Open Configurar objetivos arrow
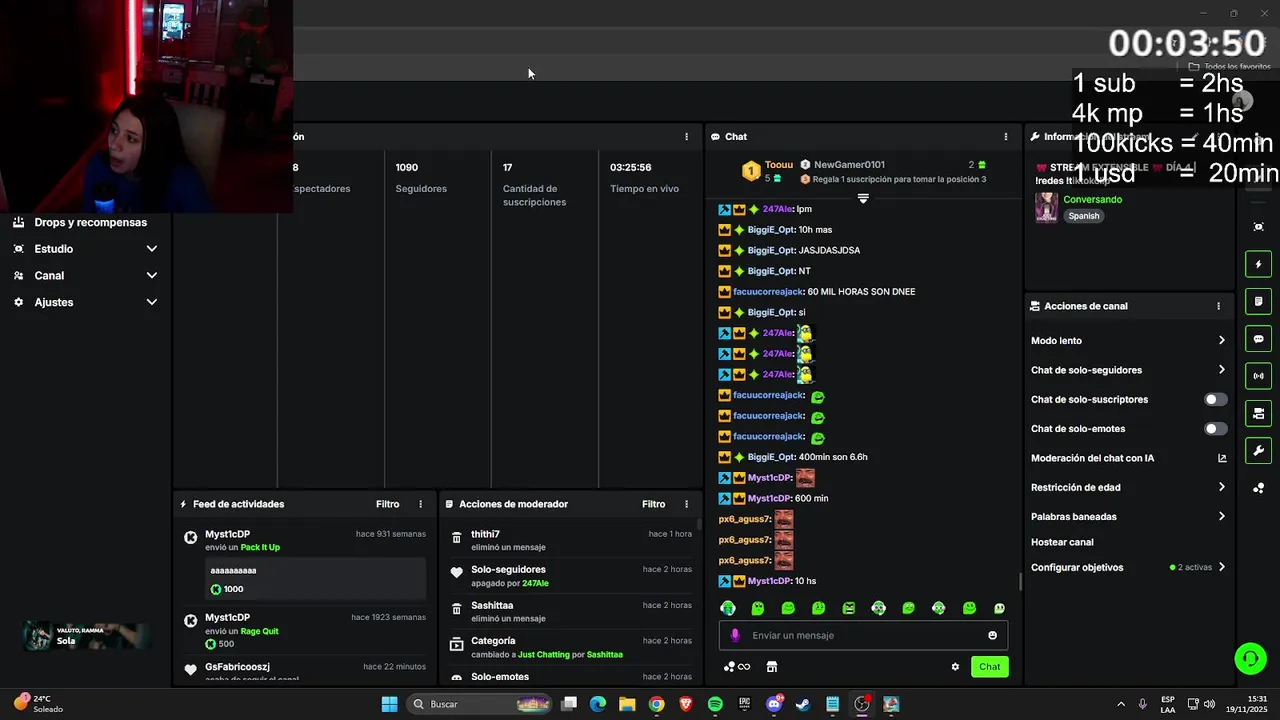The image size is (1280, 720). tap(1221, 567)
